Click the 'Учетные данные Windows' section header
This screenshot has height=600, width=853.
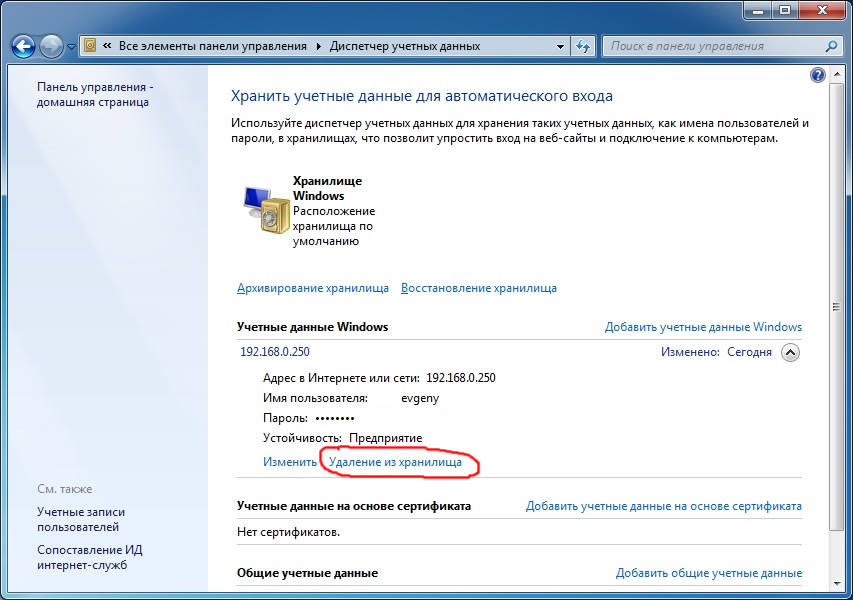tap(312, 327)
